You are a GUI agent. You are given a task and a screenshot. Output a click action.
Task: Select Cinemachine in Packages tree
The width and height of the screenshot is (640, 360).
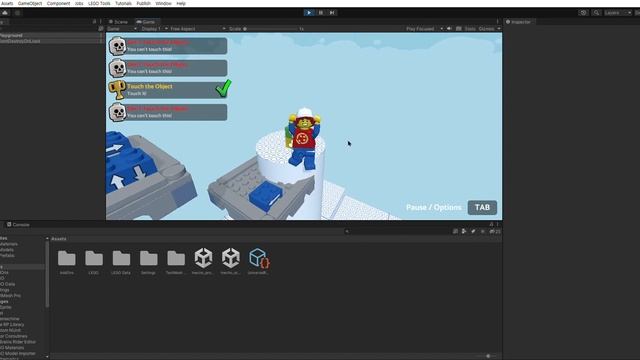pyautogui.click(x=10, y=319)
